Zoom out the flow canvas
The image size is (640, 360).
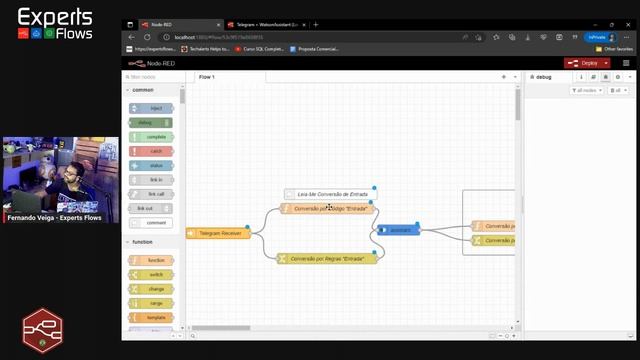pyautogui.click(x=500, y=336)
